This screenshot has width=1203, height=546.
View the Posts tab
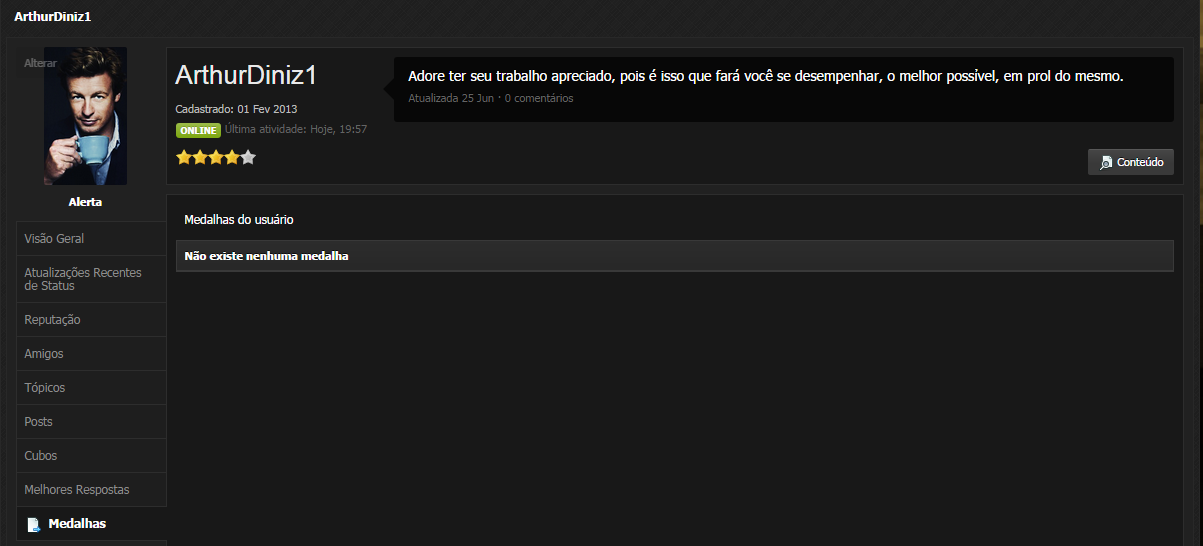pos(91,422)
